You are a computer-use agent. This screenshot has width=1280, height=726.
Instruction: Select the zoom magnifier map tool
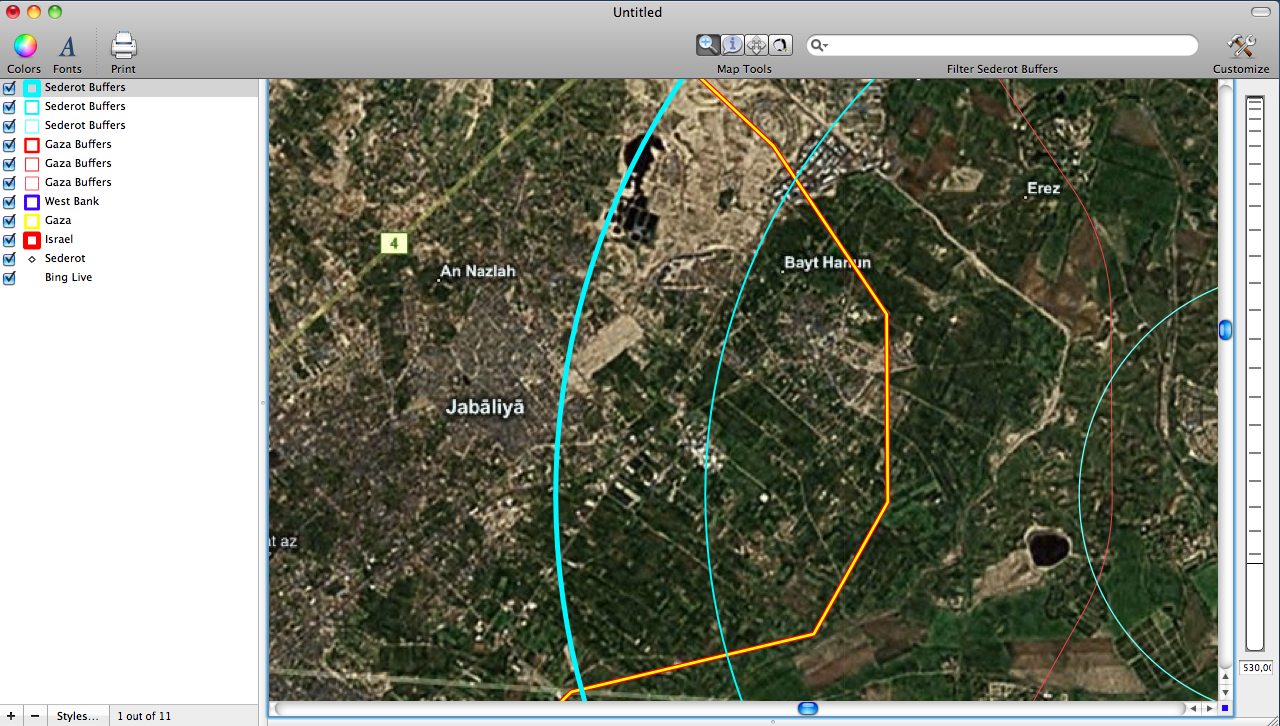pos(708,44)
